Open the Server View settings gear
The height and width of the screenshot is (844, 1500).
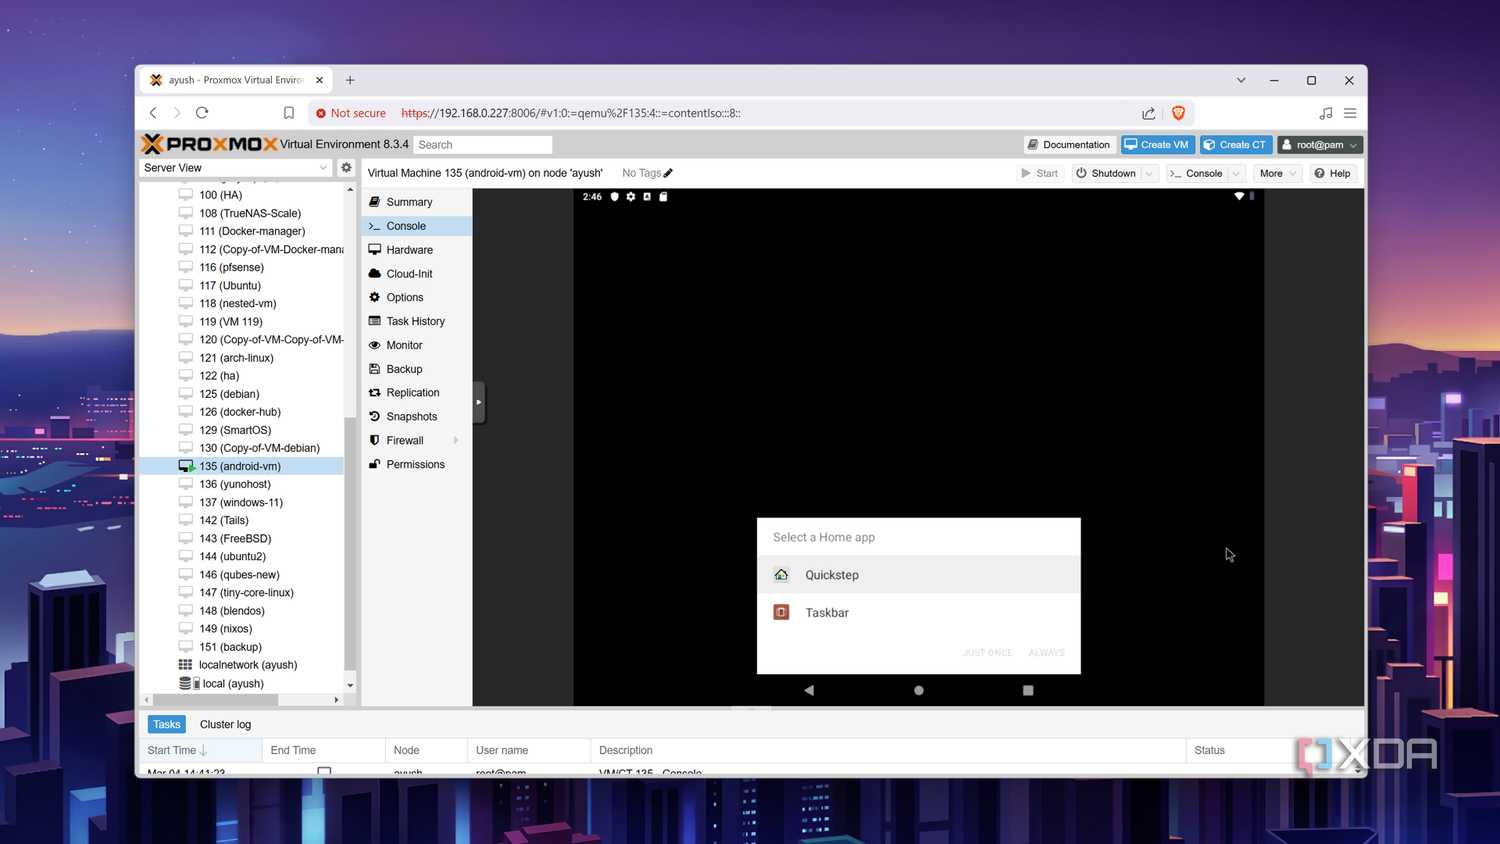[x=346, y=168]
